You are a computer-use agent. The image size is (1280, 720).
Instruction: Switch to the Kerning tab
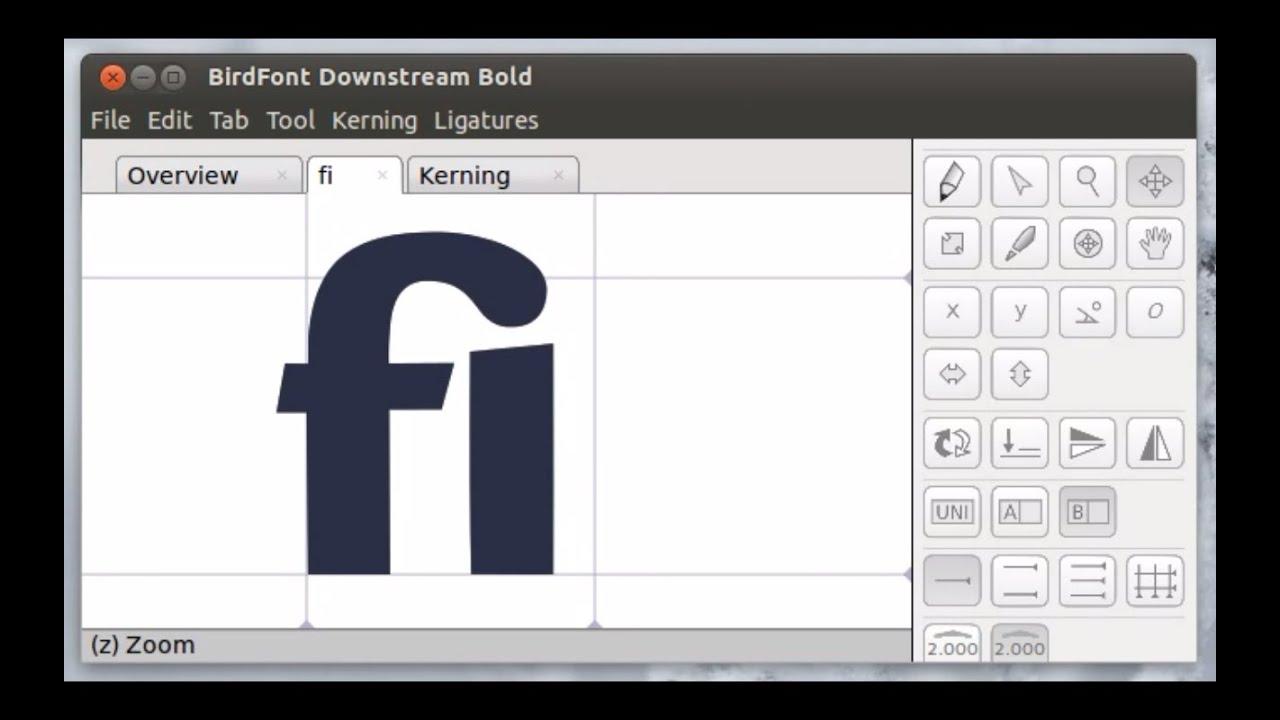pos(492,175)
